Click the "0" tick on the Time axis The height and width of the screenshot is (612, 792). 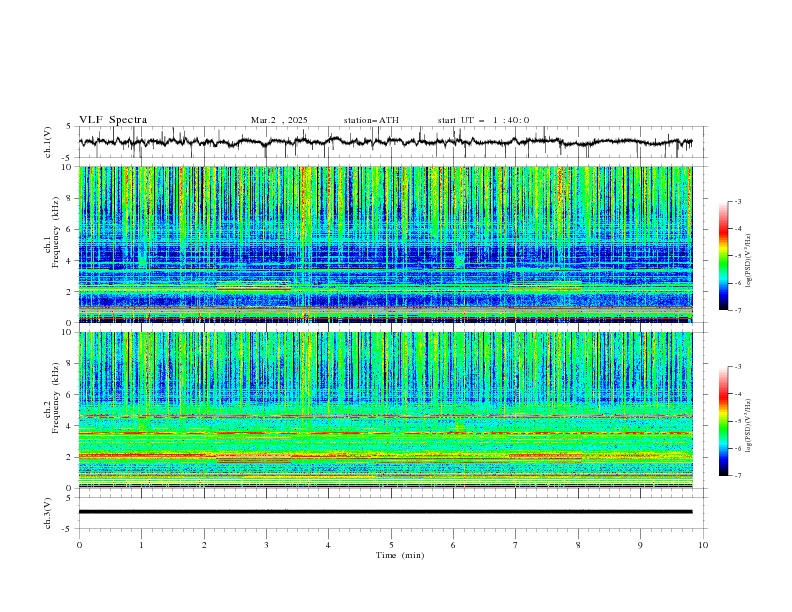(79, 545)
